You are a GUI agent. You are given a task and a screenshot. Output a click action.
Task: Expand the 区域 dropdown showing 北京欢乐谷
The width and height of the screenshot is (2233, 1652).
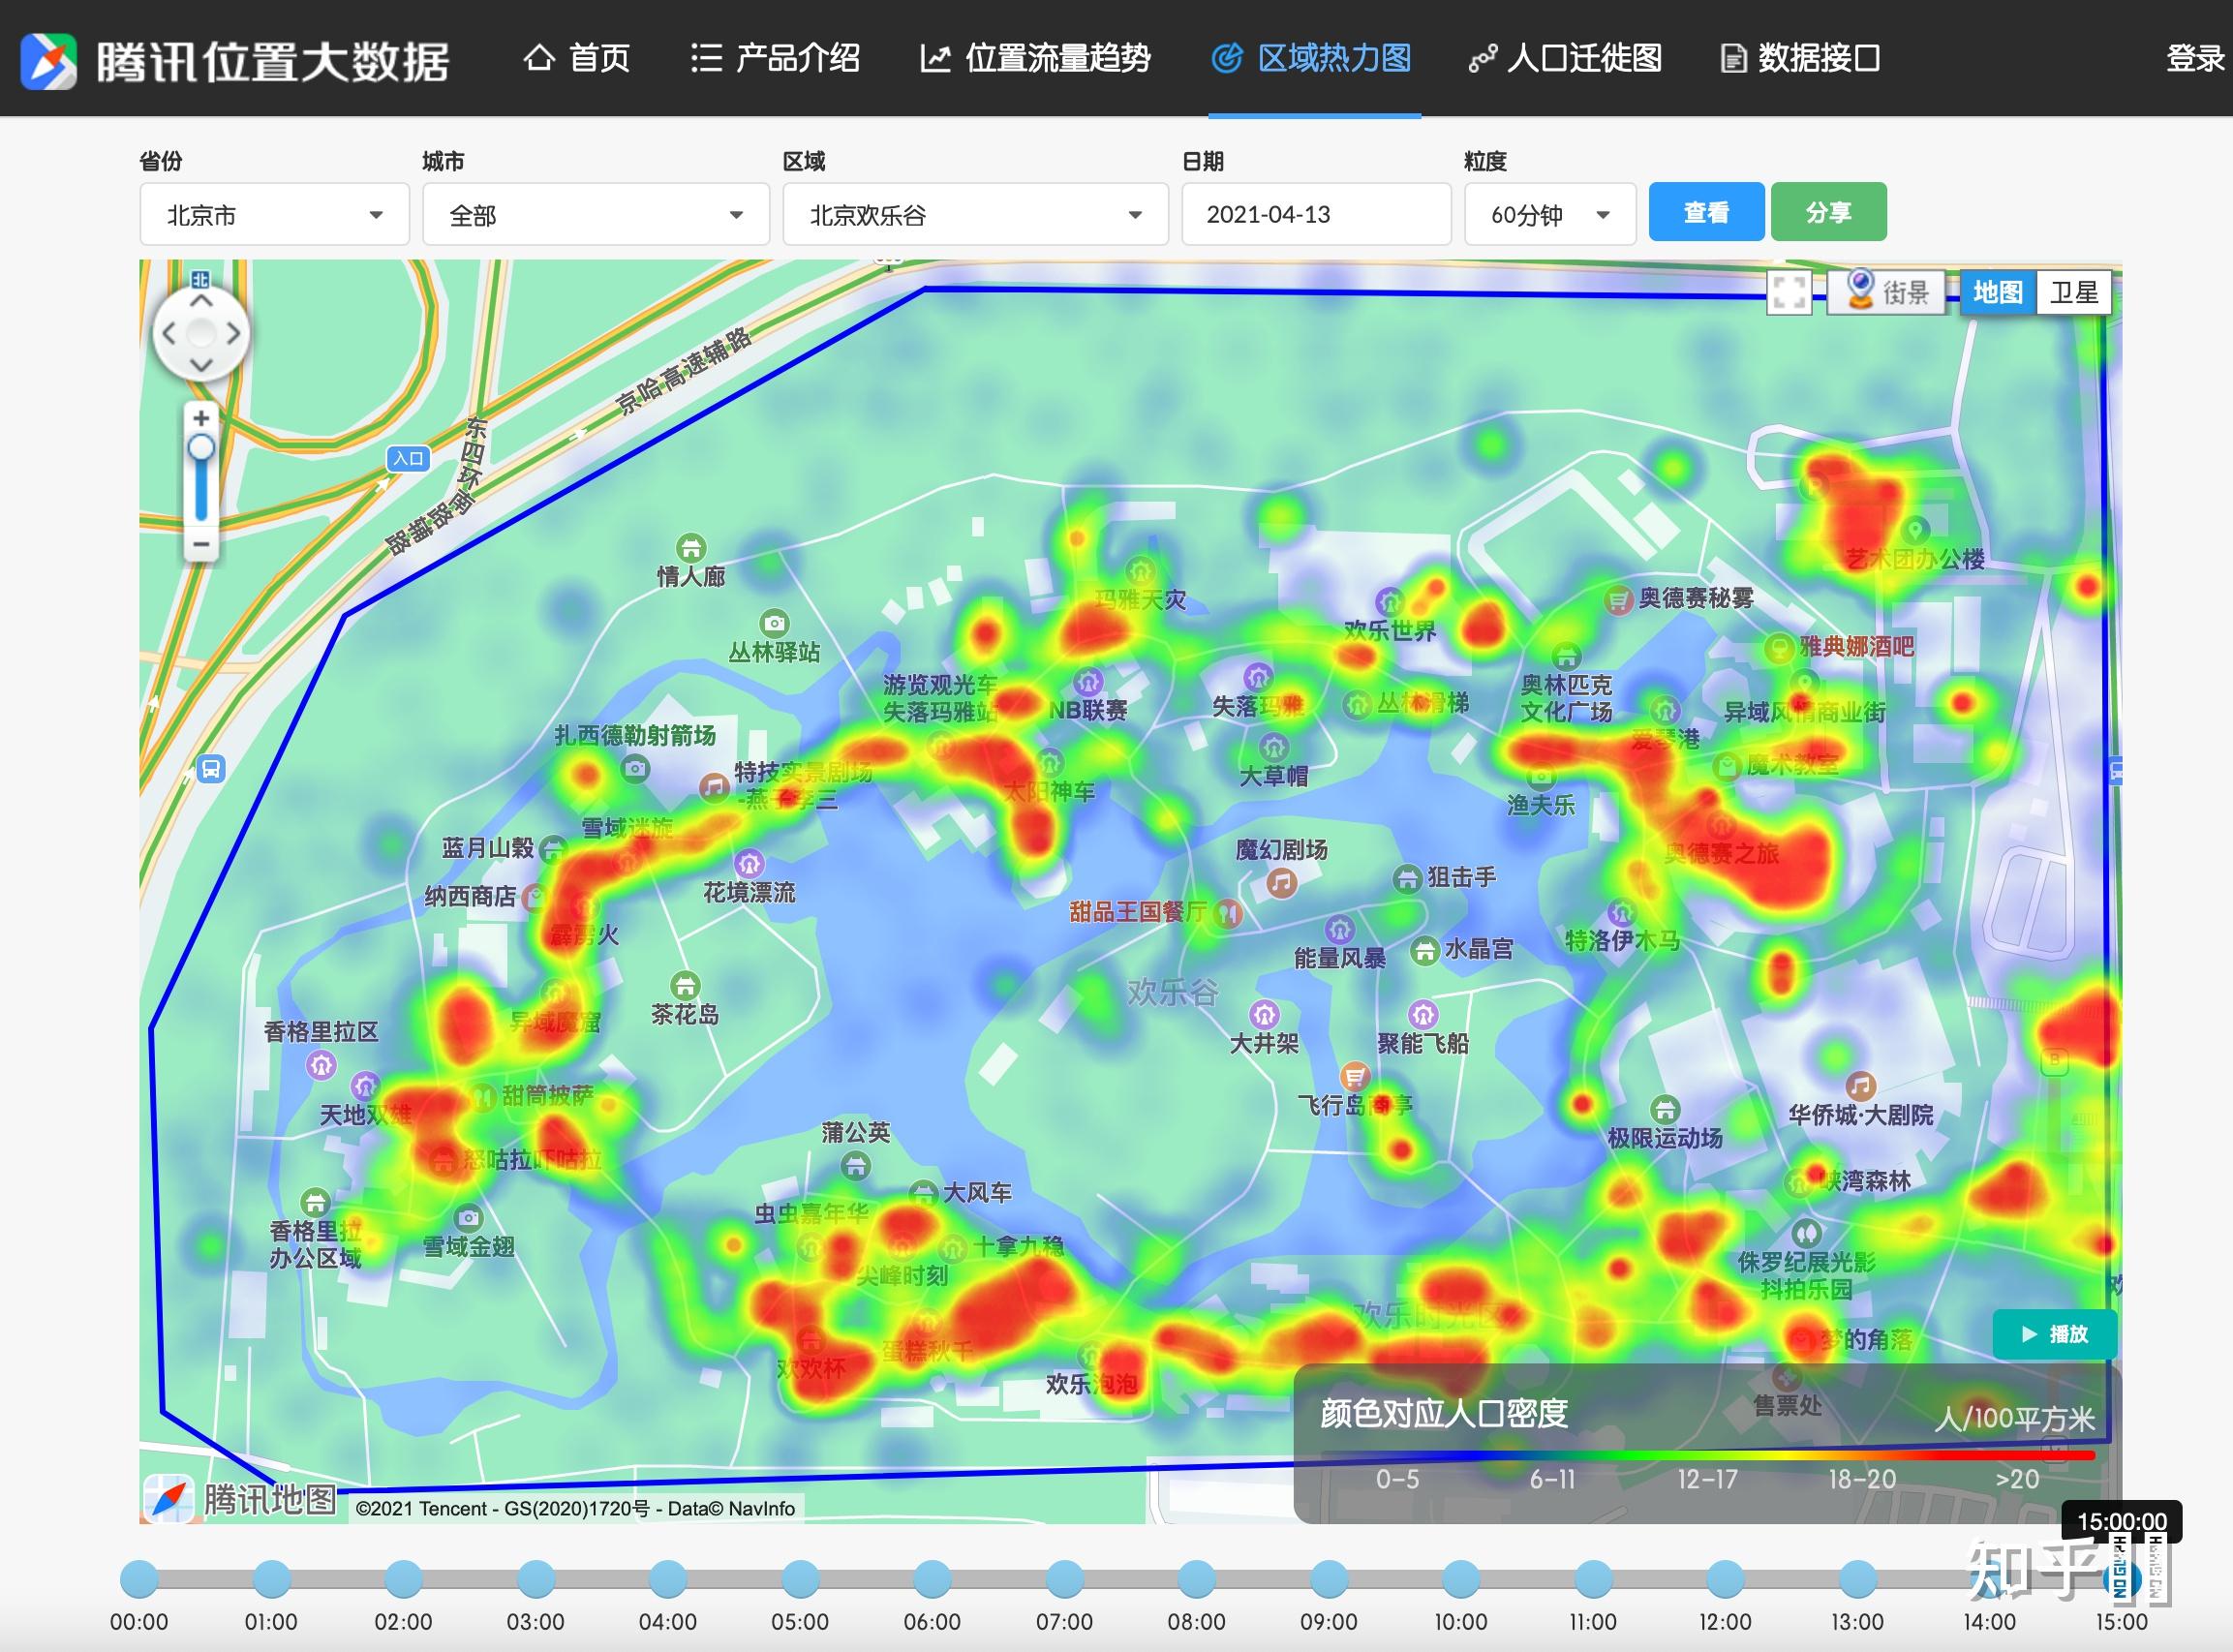[x=975, y=214]
